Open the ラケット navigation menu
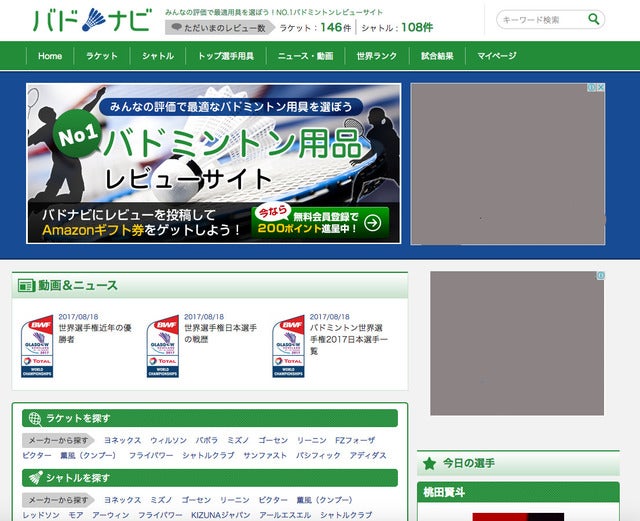Image resolution: width=640 pixels, height=521 pixels. tap(102, 56)
